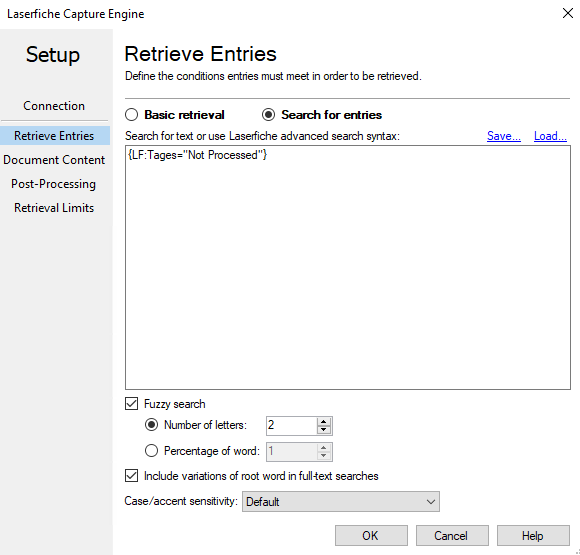The width and height of the screenshot is (580, 555).
Task: Open the Connection setup page
Action: point(54,106)
